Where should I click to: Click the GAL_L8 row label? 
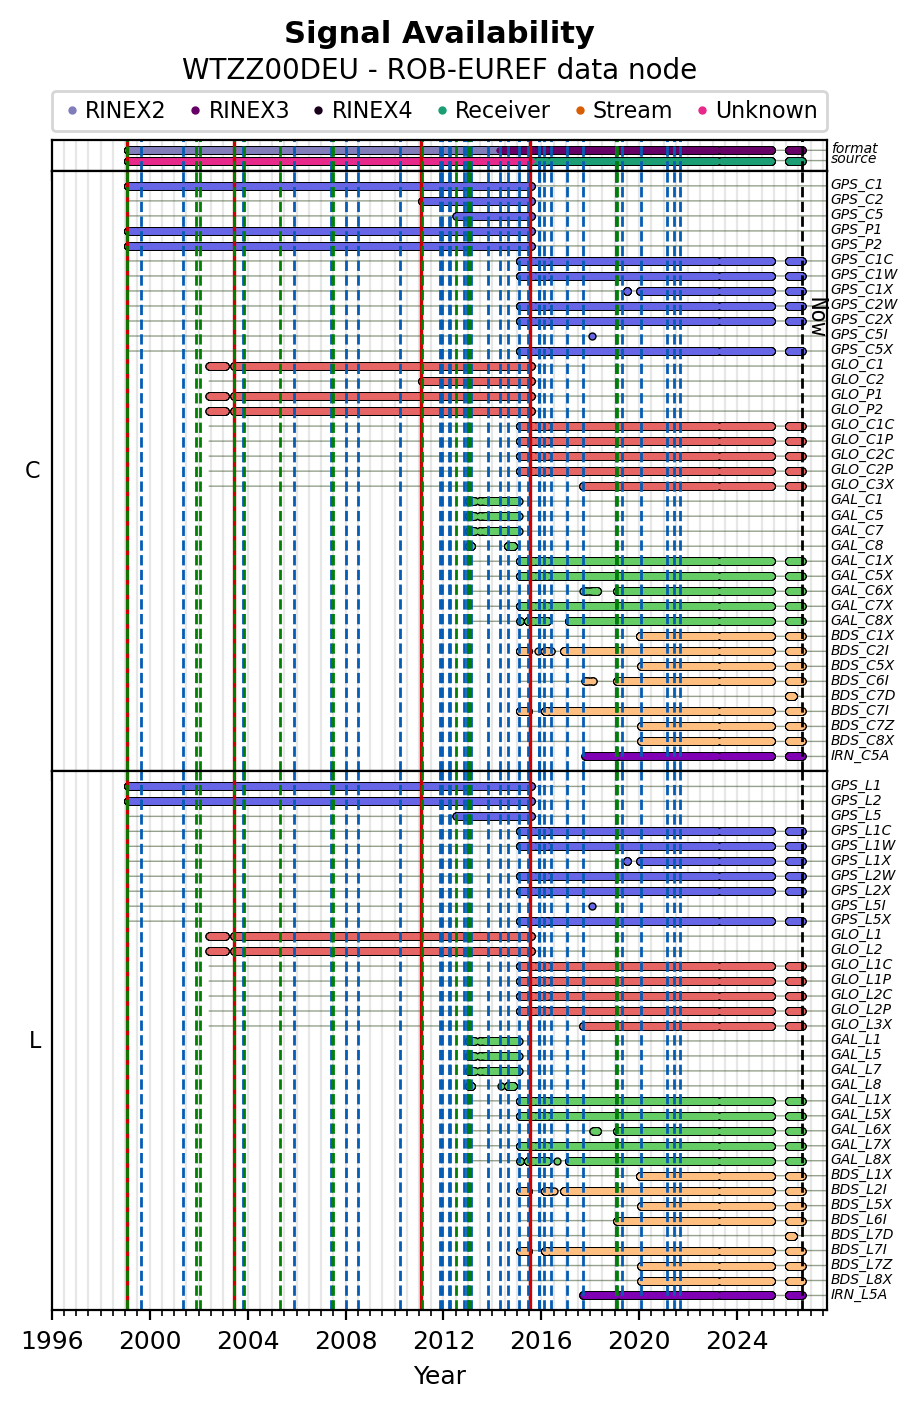(856, 1085)
